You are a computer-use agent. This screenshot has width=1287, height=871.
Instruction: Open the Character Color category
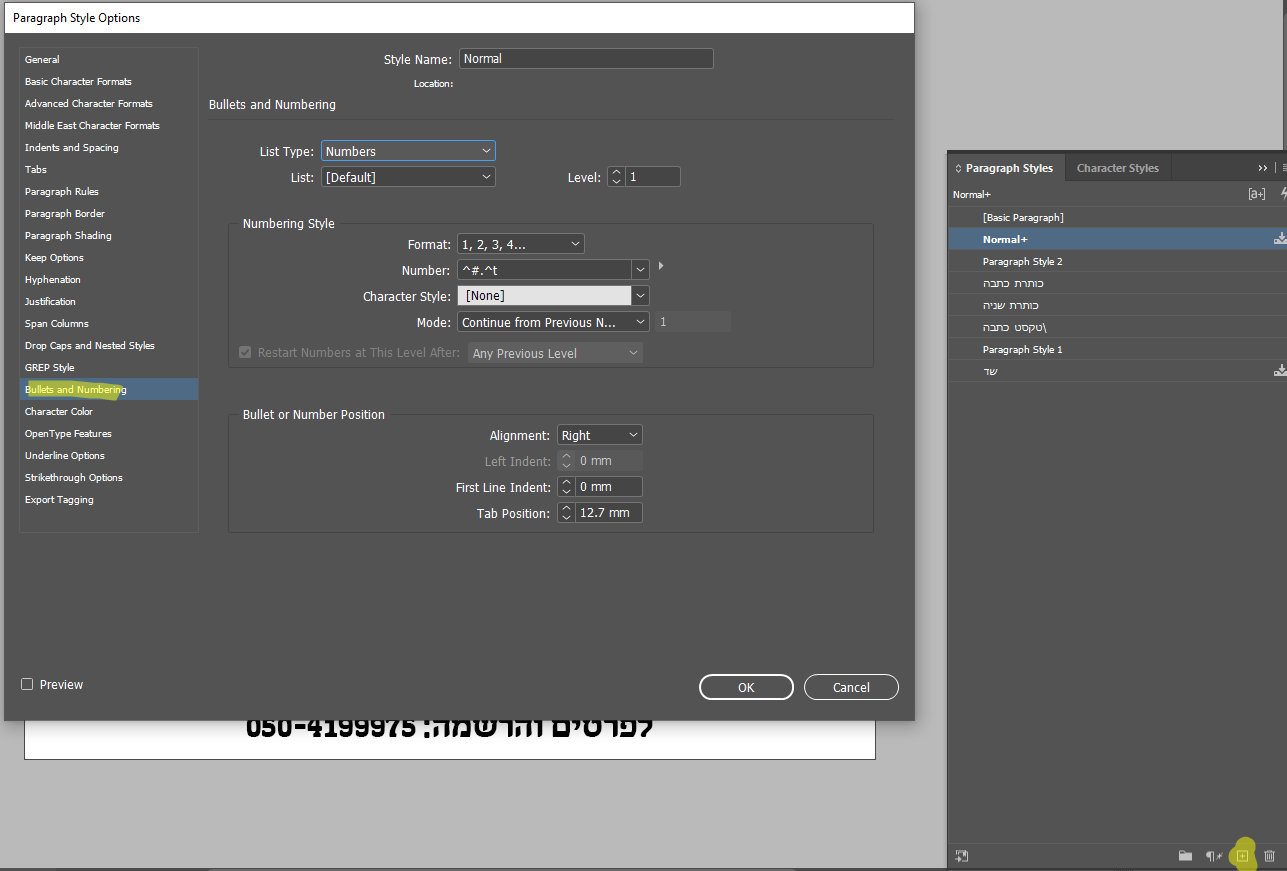(x=109, y=412)
